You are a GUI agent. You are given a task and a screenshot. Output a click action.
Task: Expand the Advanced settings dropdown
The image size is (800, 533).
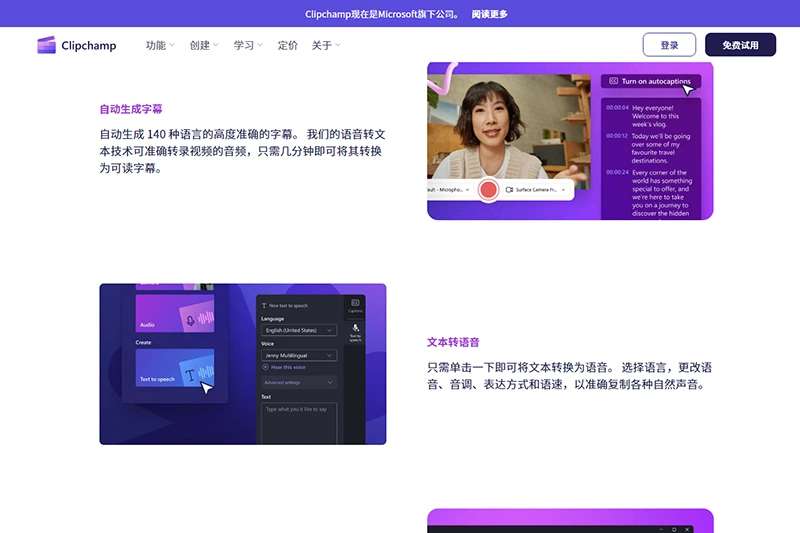(x=298, y=382)
